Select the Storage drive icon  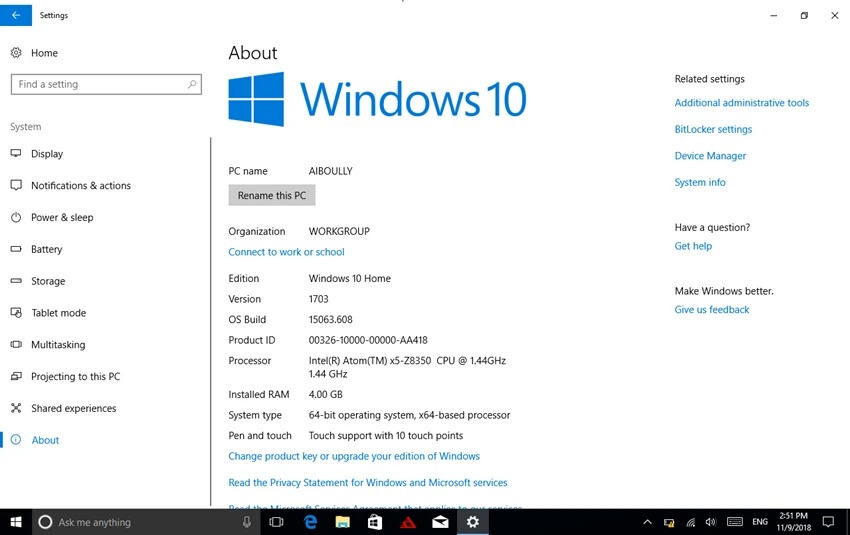(x=16, y=281)
